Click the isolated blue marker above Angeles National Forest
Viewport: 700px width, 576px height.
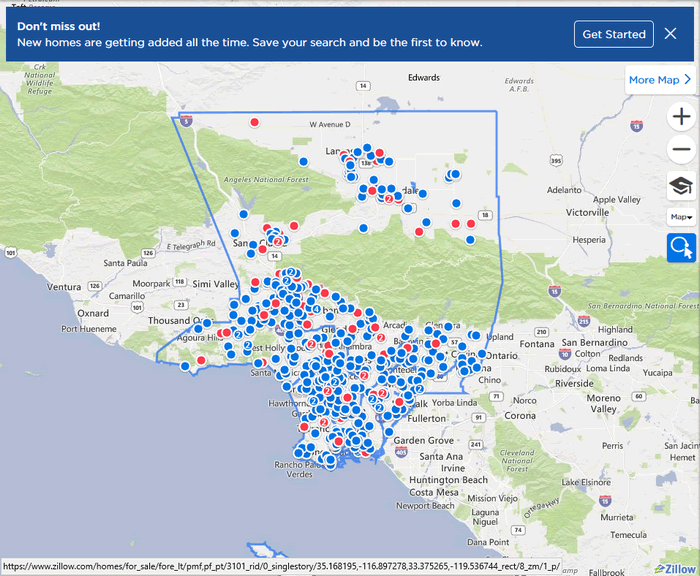click(303, 160)
